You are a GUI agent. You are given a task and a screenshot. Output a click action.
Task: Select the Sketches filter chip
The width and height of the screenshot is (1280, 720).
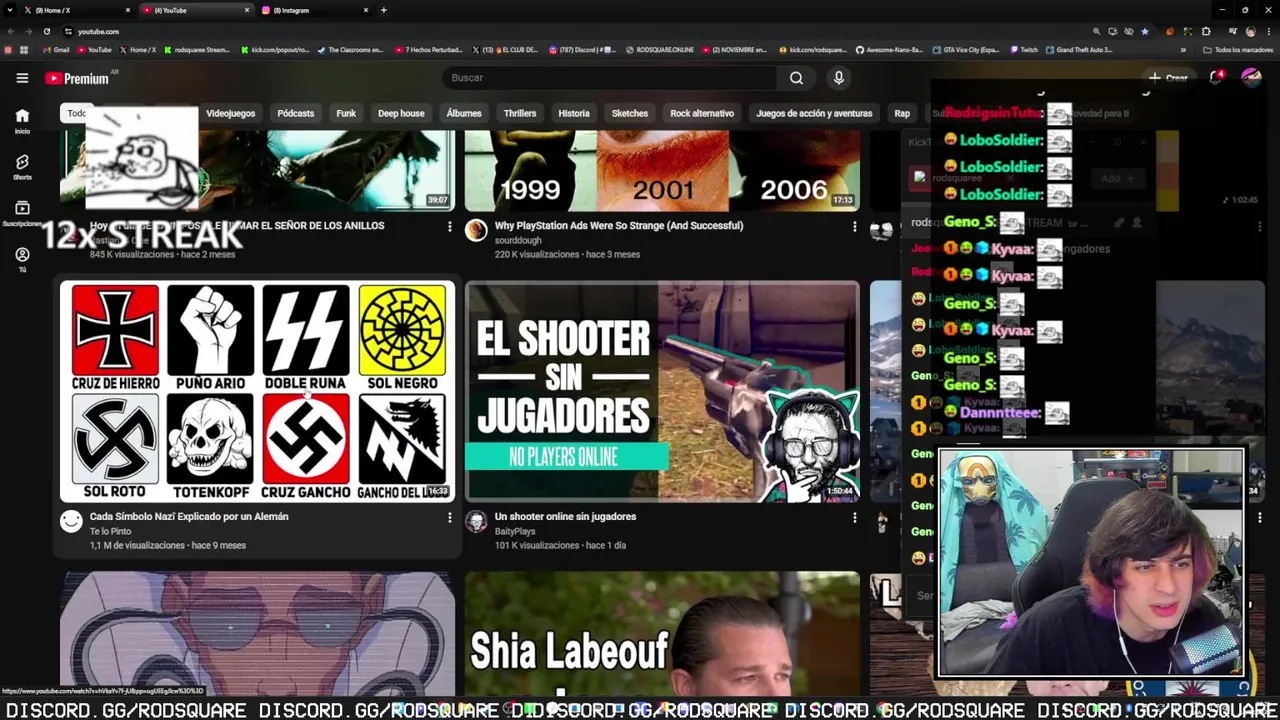(x=630, y=113)
